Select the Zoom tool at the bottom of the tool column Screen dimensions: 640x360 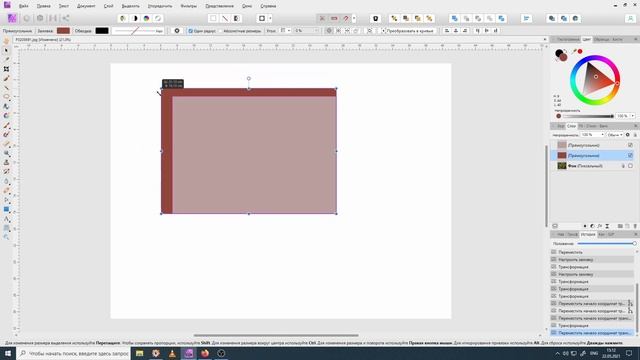pyautogui.click(x=6, y=237)
